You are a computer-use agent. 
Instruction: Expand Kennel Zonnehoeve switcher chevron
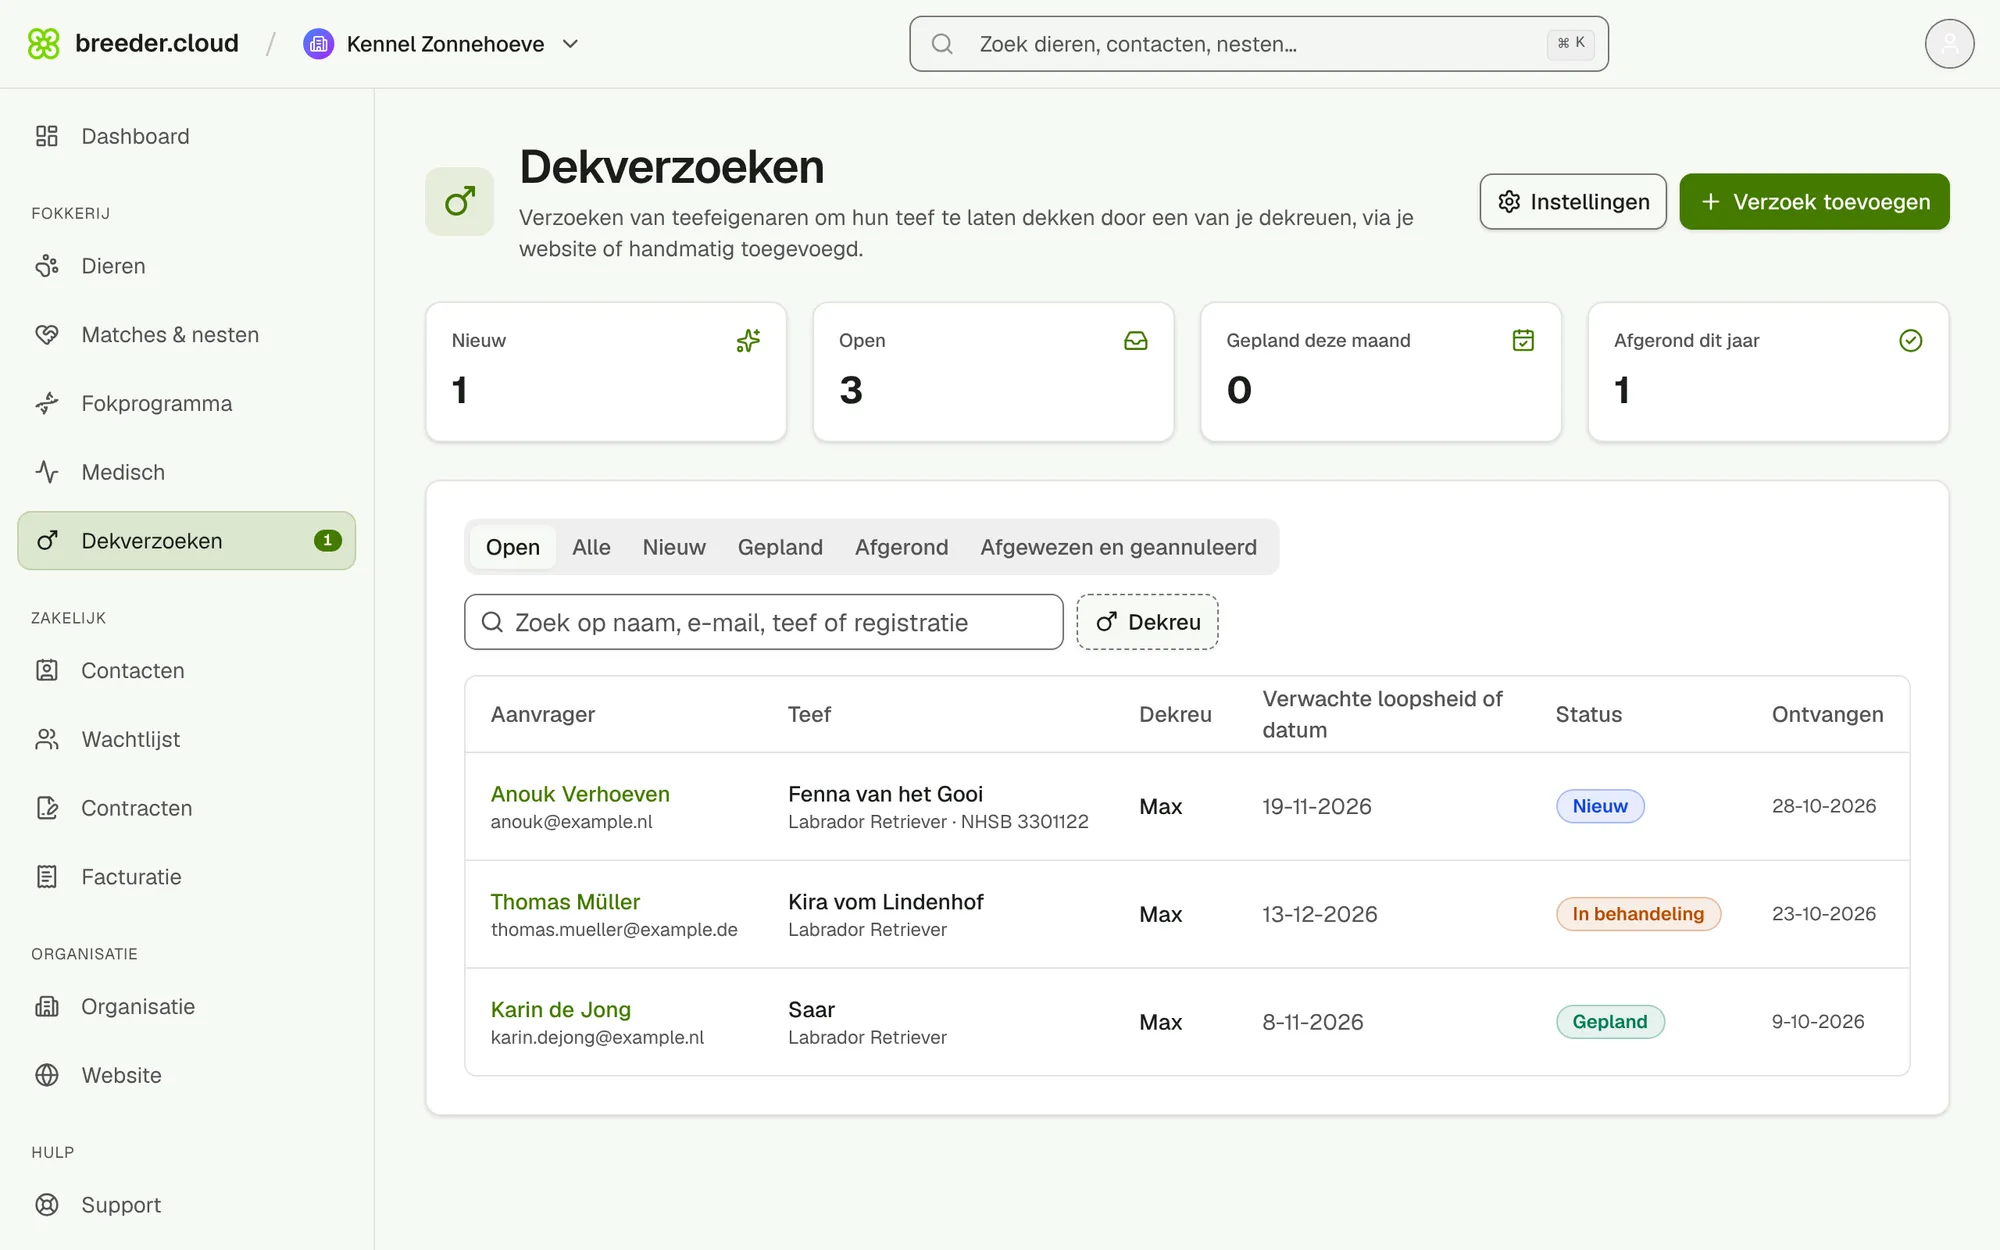[x=571, y=44]
